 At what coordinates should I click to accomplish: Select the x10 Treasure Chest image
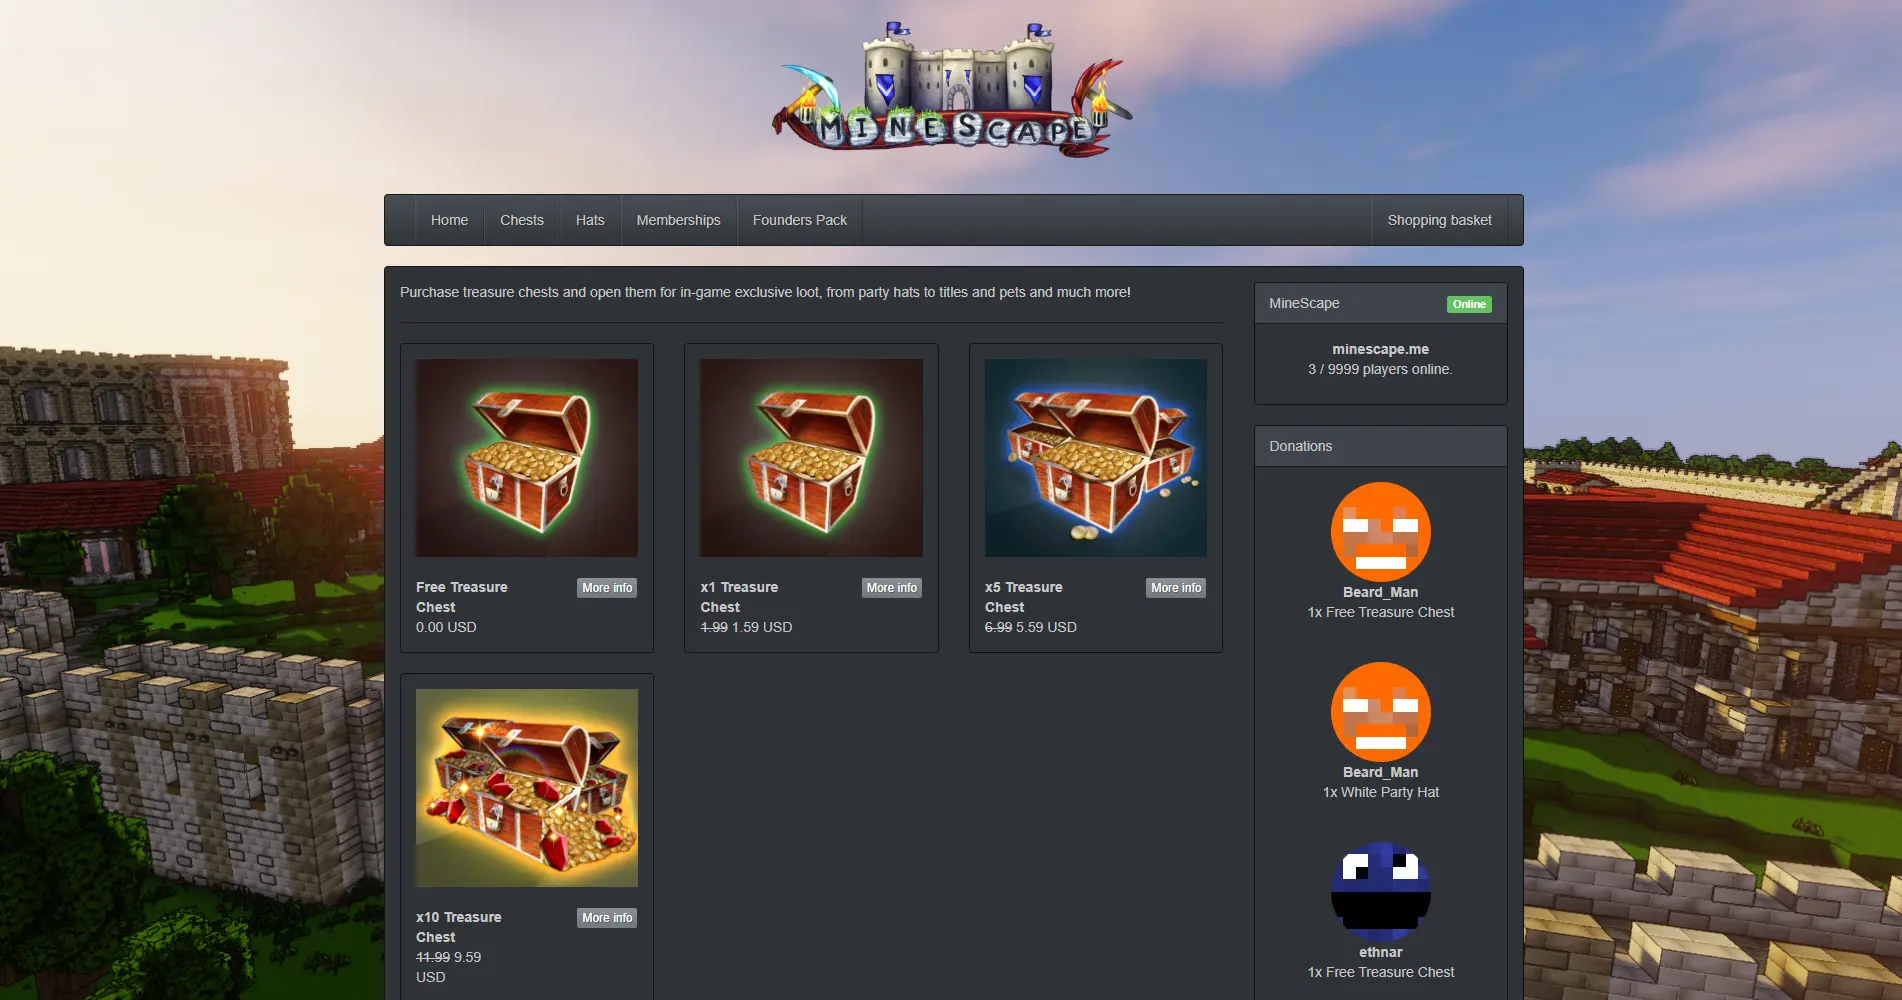point(527,788)
